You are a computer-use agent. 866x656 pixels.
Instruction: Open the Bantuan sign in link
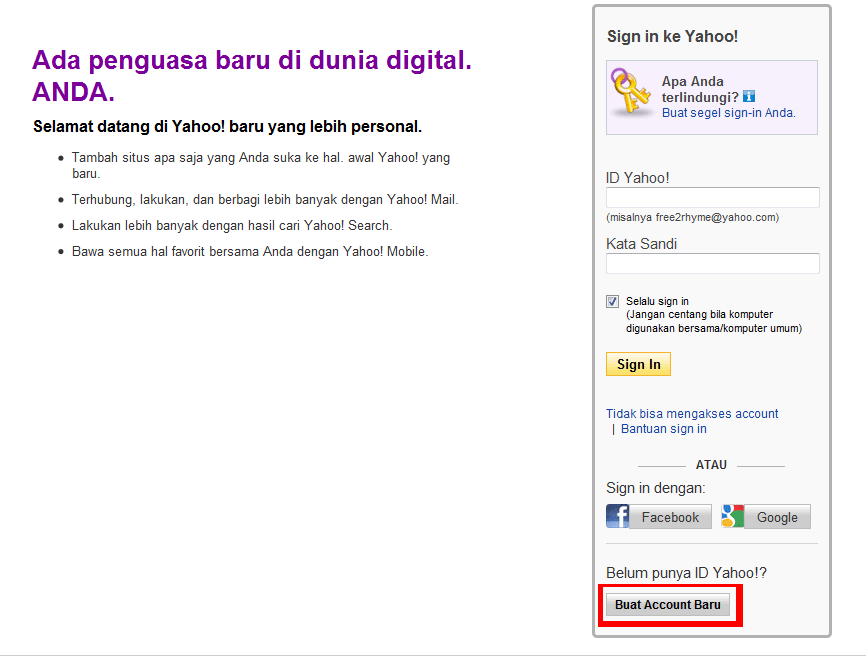663,429
